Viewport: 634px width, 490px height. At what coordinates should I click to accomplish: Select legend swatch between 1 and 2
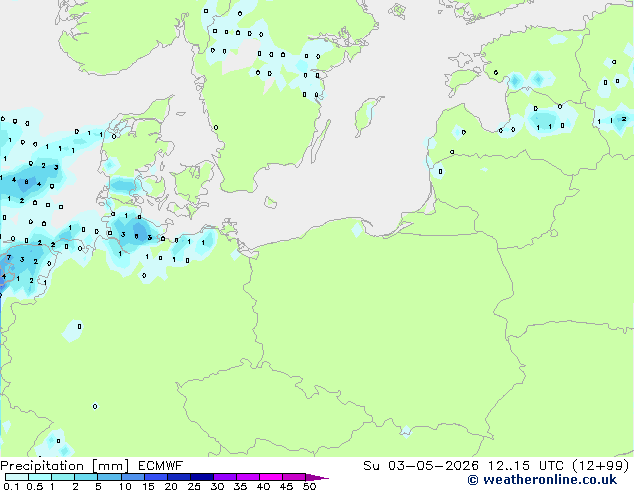pyautogui.click(x=63, y=477)
